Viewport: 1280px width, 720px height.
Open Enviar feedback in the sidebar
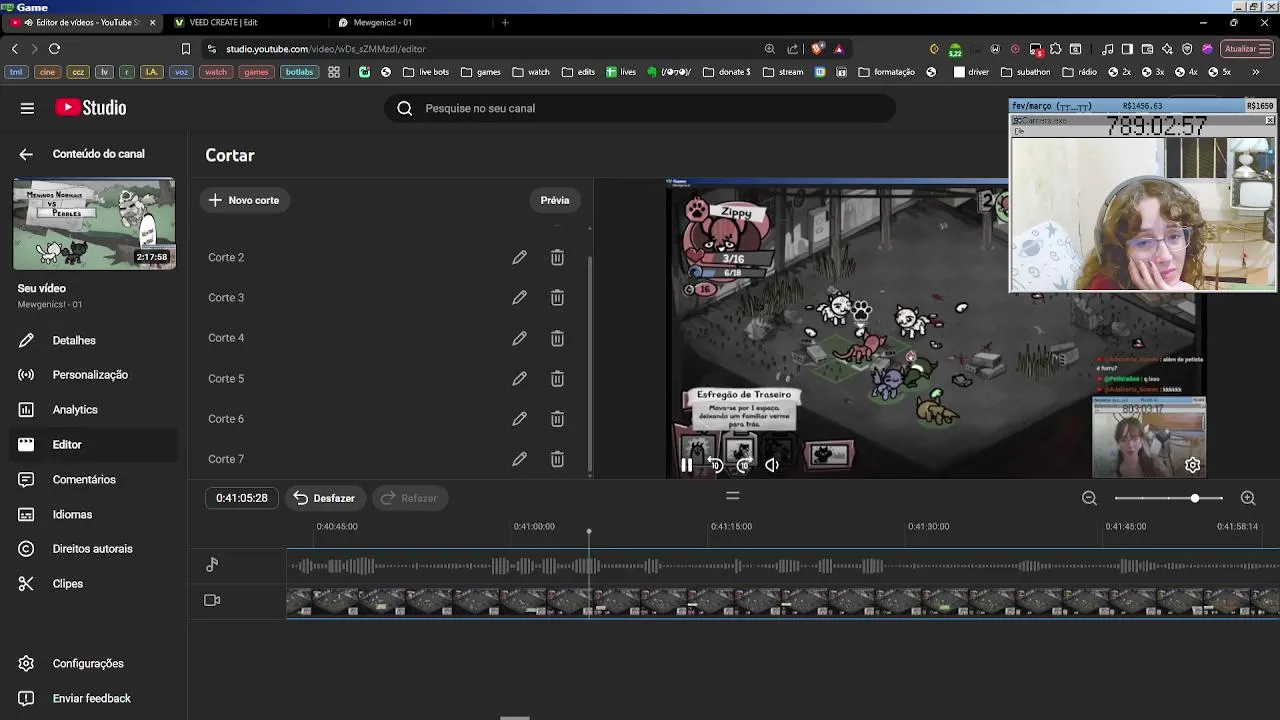click(x=94, y=699)
